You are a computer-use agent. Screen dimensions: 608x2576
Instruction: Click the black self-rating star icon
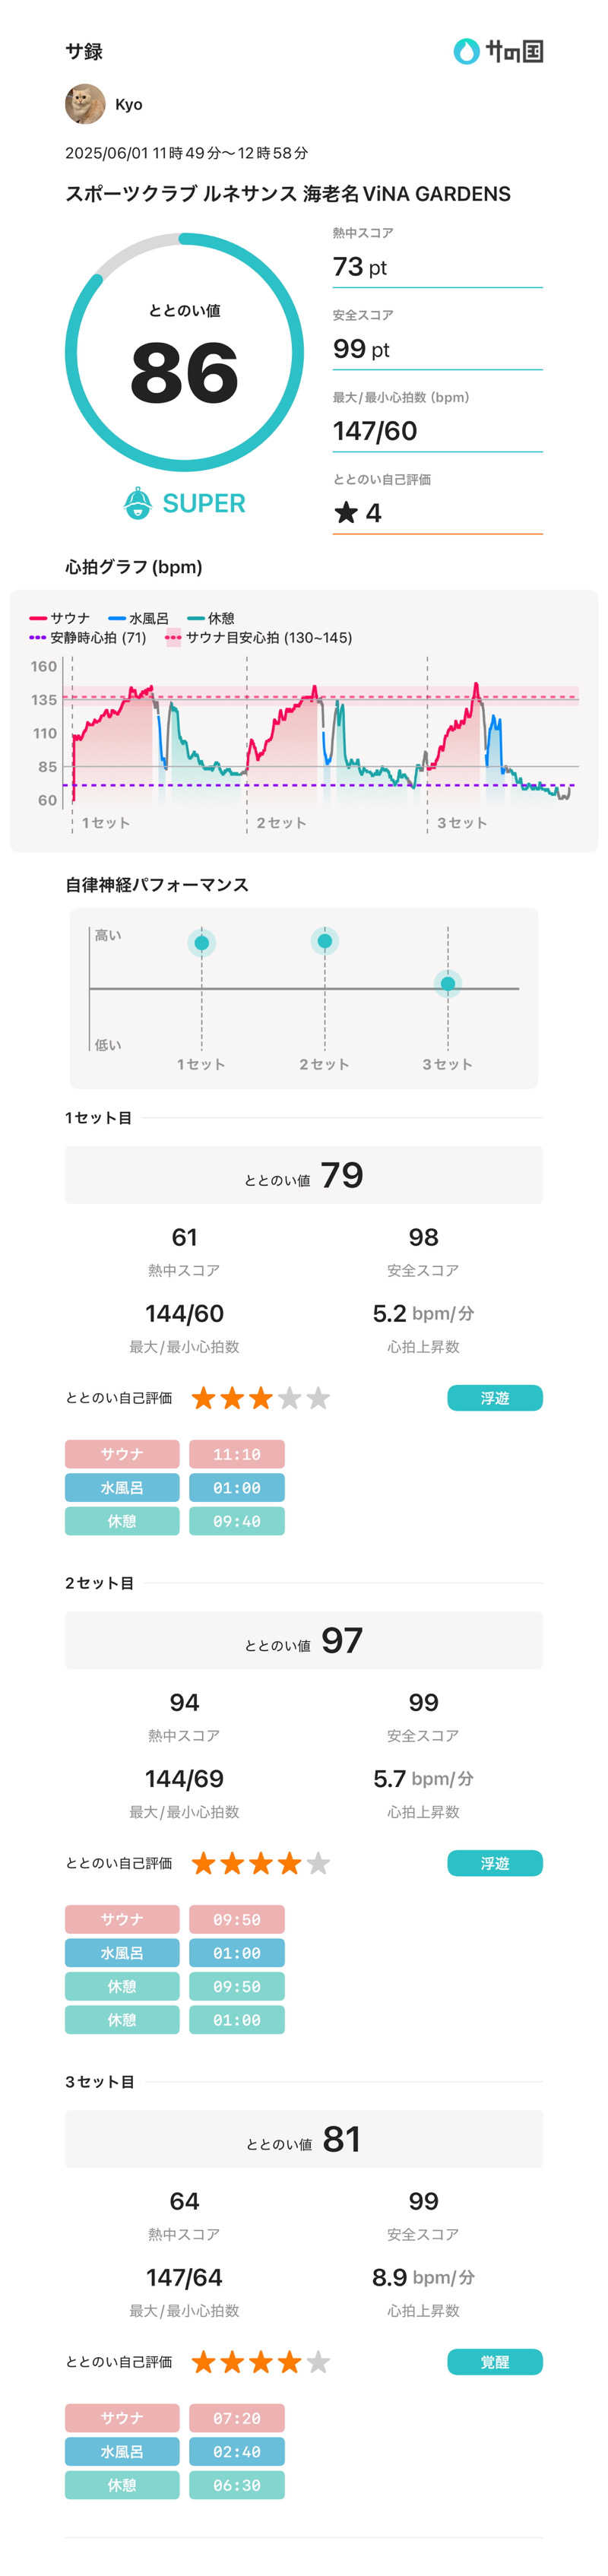click(x=346, y=513)
